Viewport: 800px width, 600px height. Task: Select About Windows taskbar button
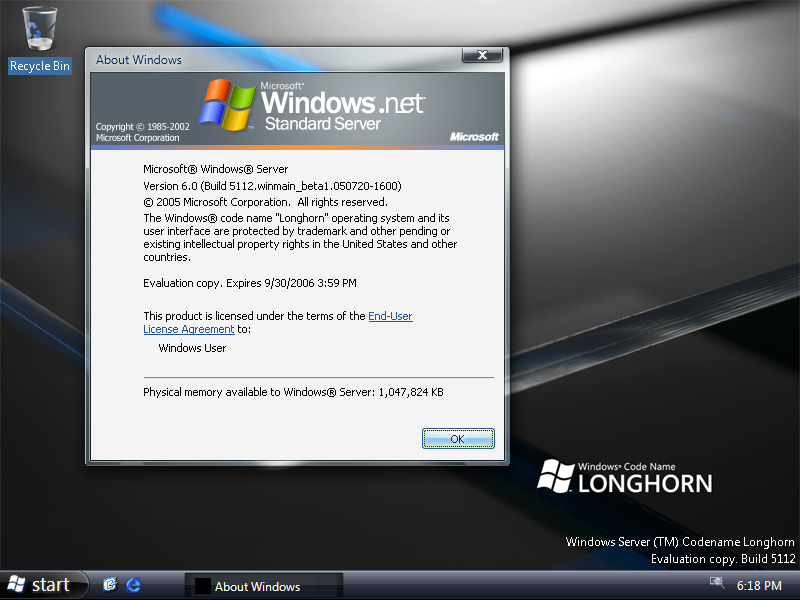[264, 586]
